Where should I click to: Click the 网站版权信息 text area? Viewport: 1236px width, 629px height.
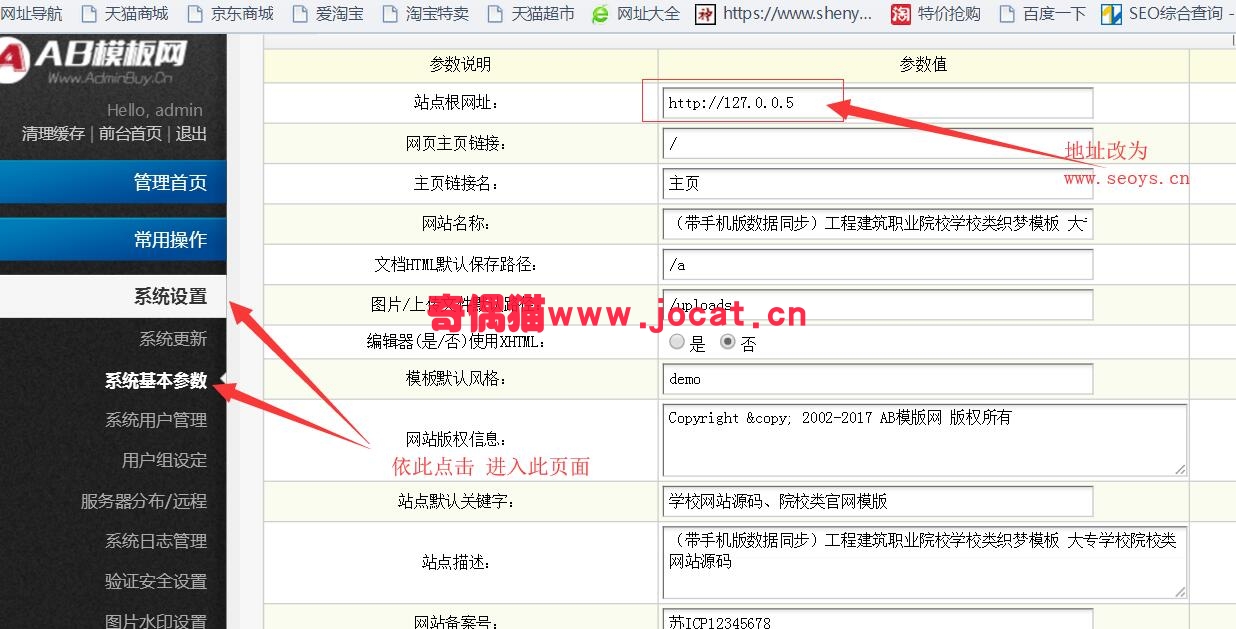pos(924,440)
